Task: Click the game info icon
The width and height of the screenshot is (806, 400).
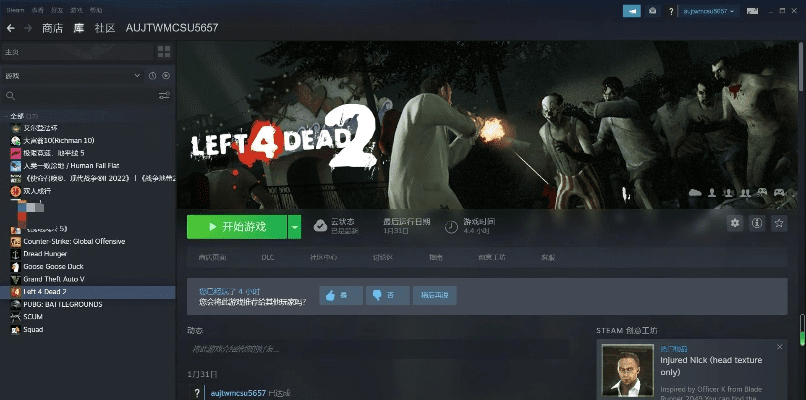Action: click(757, 223)
